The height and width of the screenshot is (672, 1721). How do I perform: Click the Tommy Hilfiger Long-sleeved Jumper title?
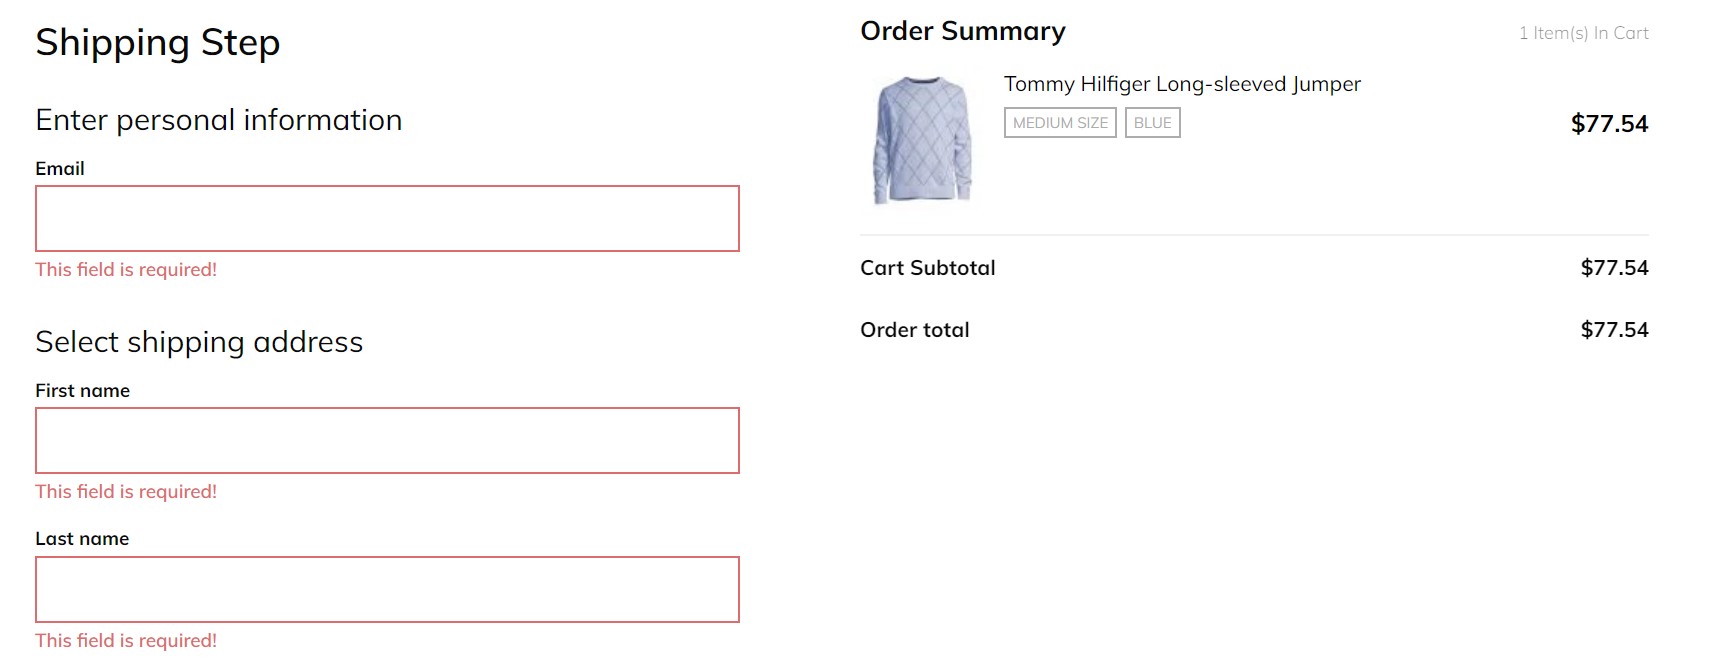pyautogui.click(x=1182, y=84)
